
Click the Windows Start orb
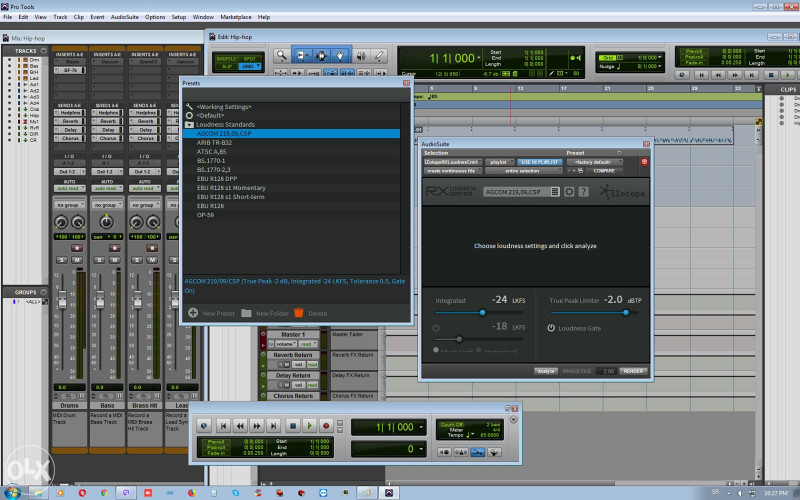tap(12, 492)
